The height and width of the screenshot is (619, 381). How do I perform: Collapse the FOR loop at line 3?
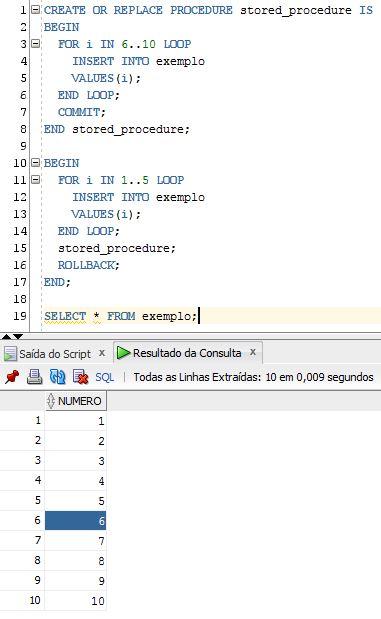[x=36, y=43]
